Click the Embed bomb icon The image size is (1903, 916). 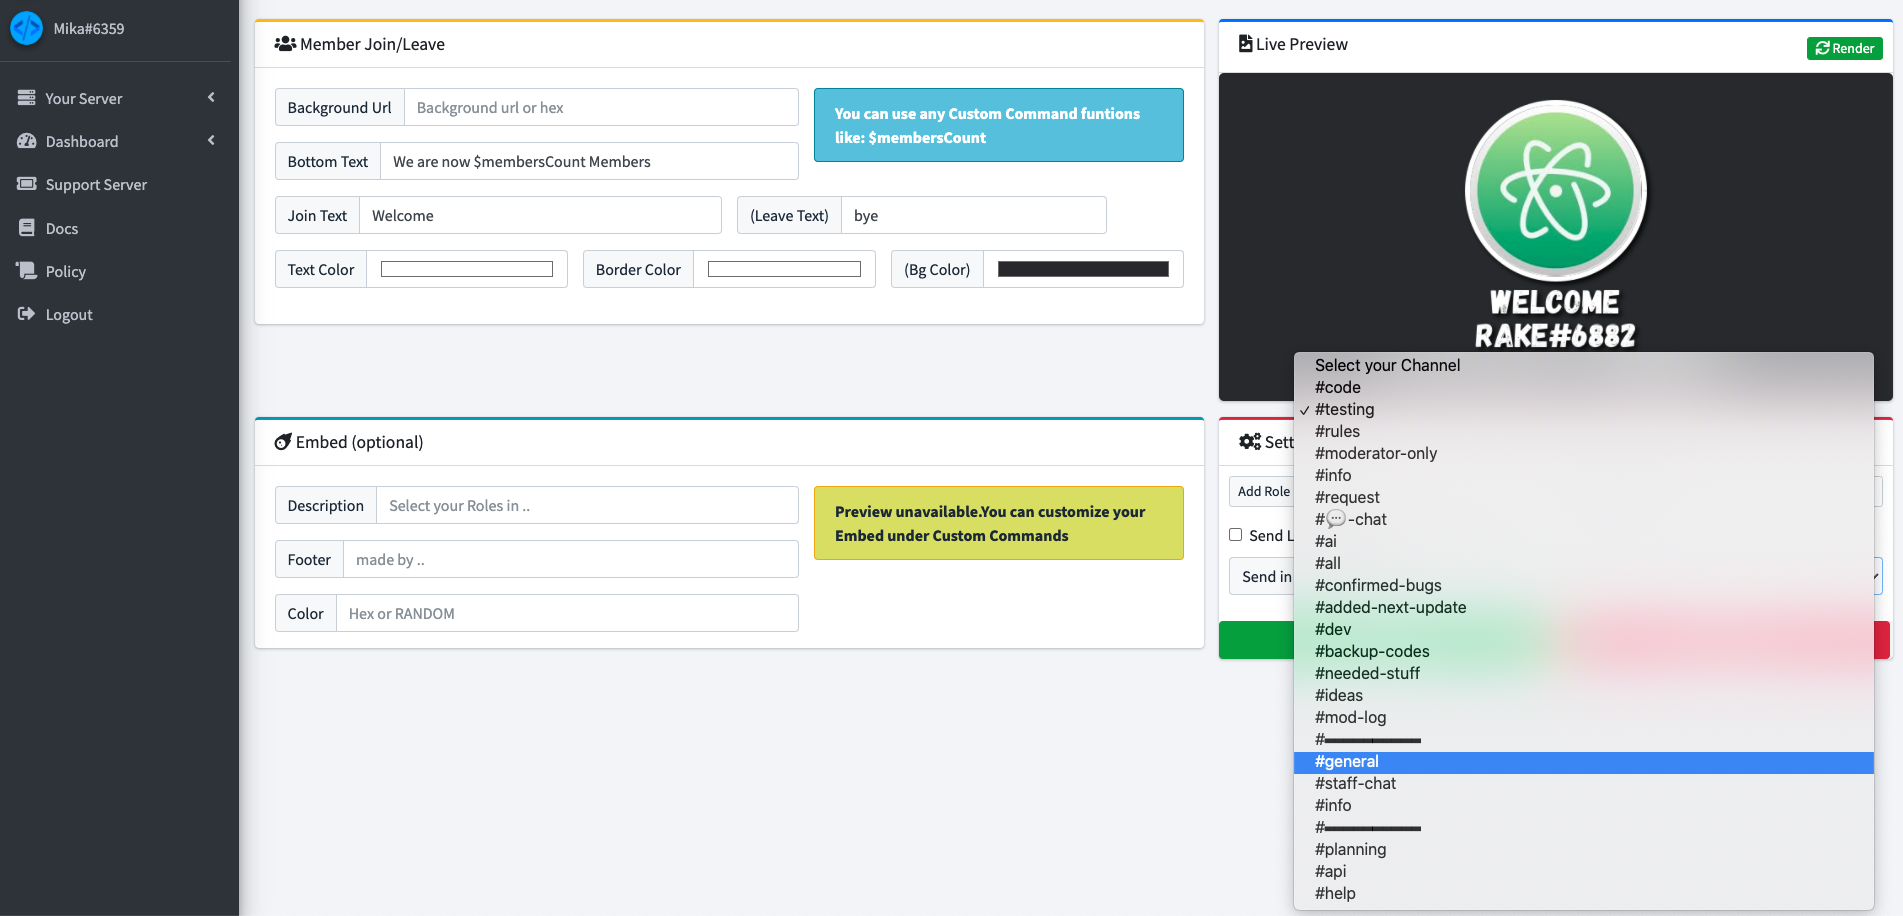283,442
